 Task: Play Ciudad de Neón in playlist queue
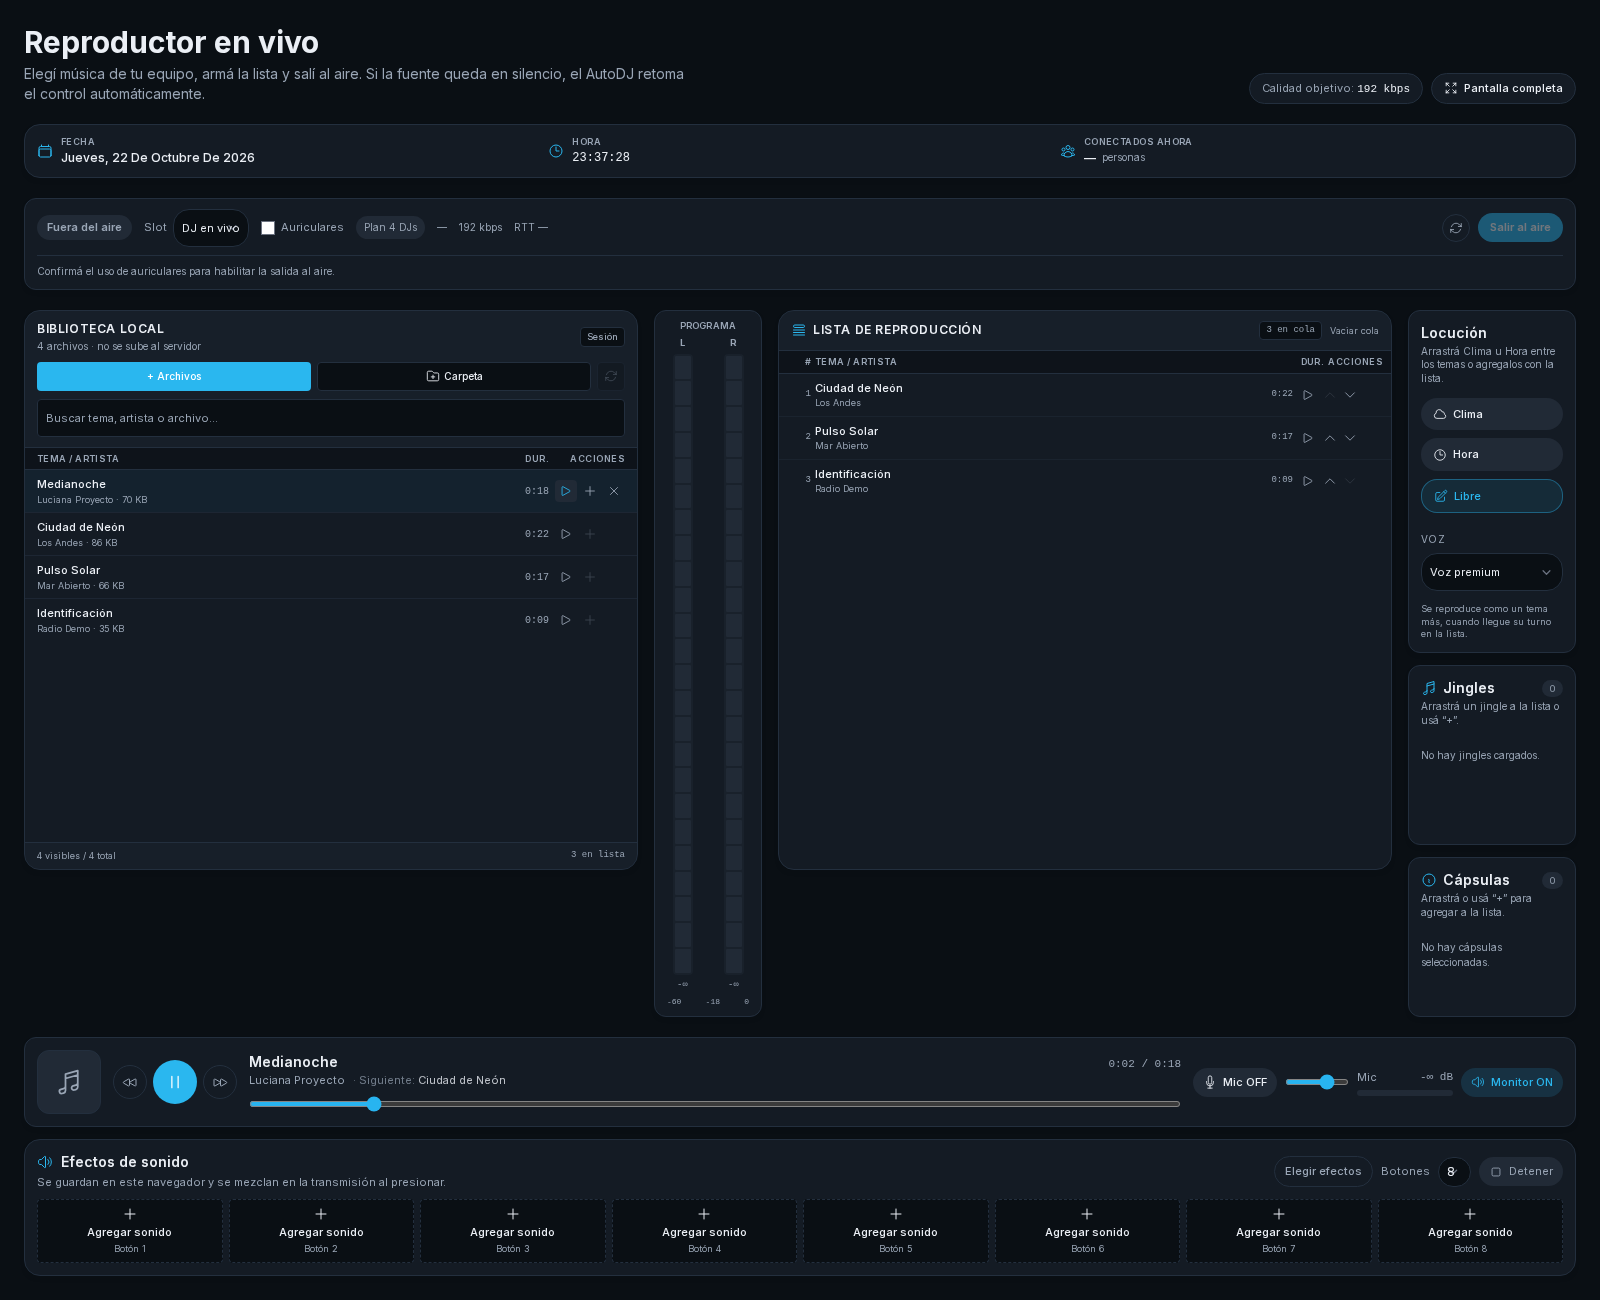pyautogui.click(x=1308, y=395)
